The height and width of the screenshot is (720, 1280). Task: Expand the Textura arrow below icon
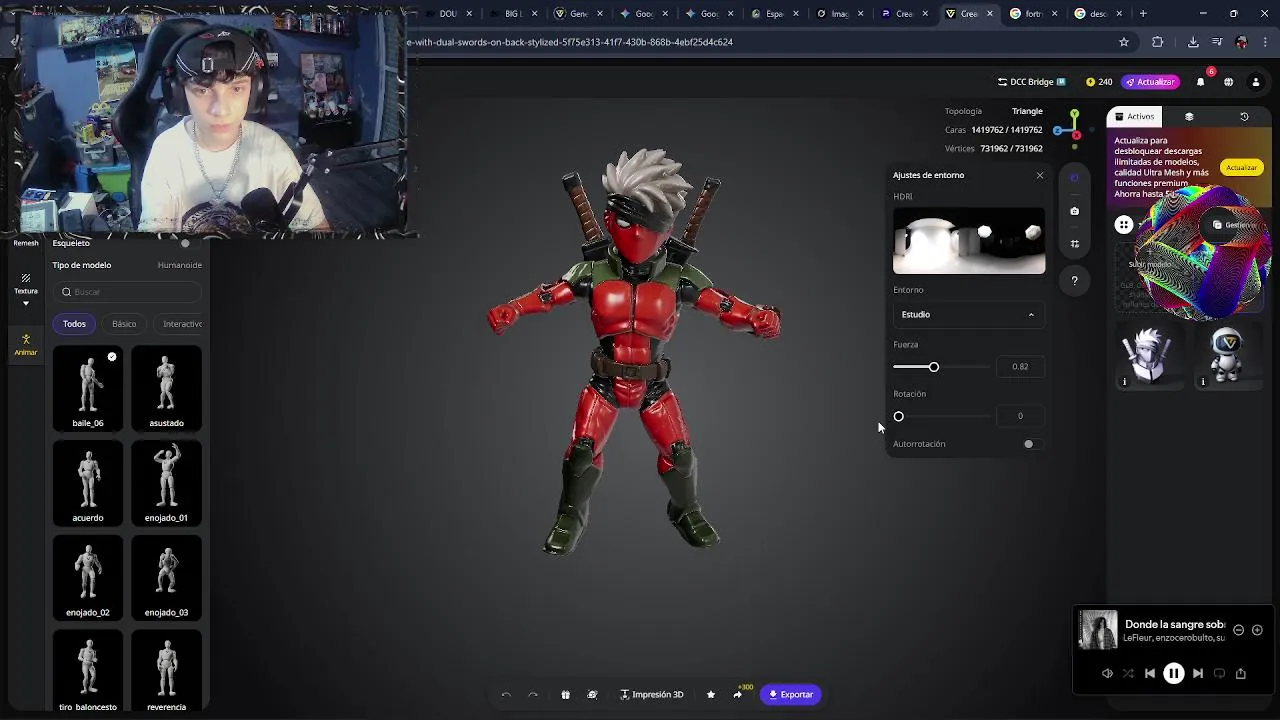click(x=25, y=303)
